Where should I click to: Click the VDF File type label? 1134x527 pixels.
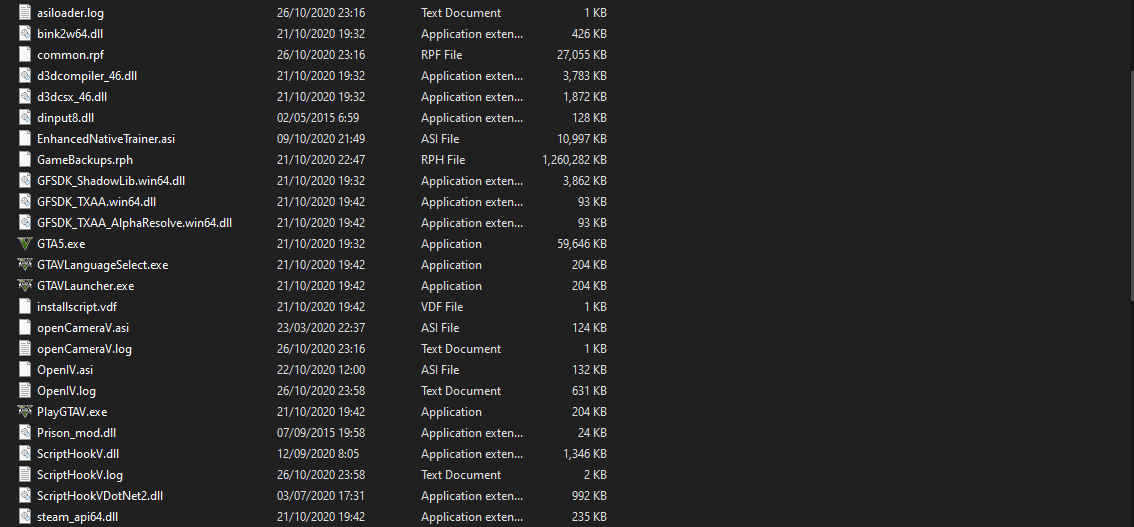(x=443, y=307)
